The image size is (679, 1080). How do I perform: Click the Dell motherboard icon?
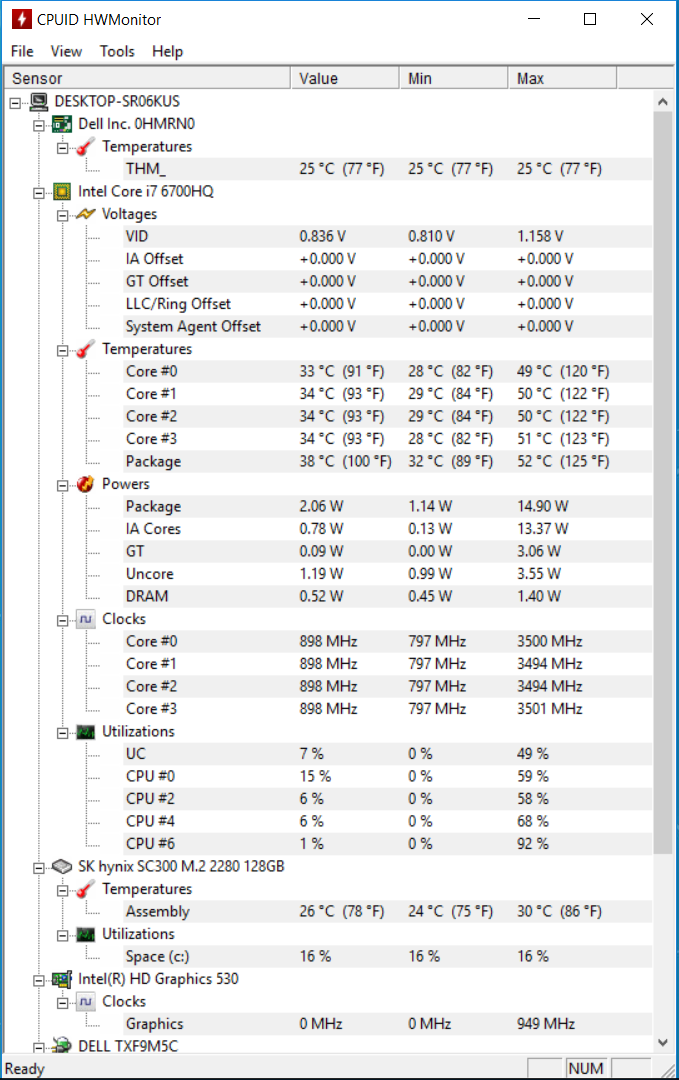click(62, 124)
